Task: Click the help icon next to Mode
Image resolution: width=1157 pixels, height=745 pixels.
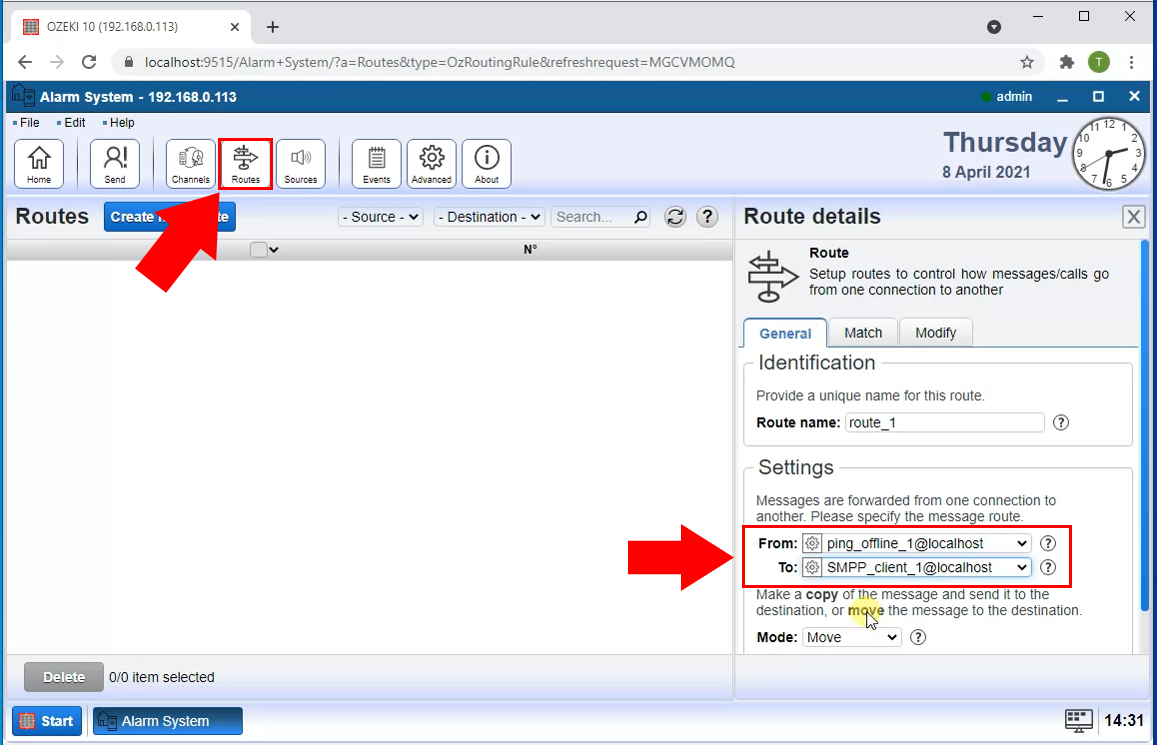Action: pyautogui.click(x=918, y=637)
